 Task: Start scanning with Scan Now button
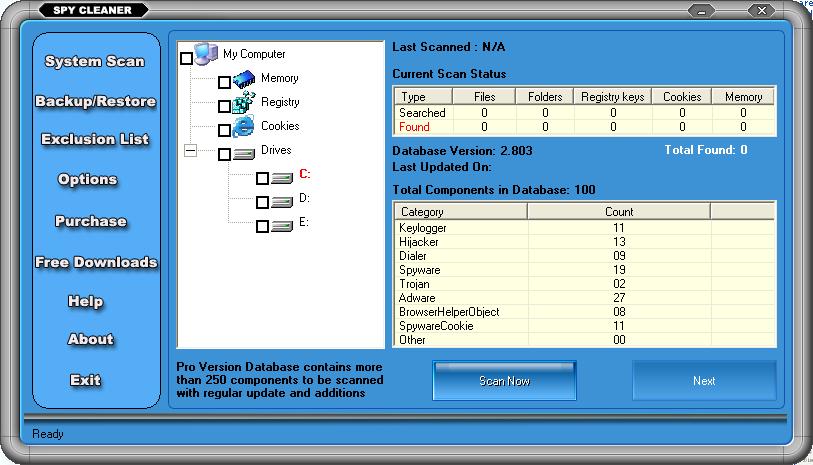[x=504, y=381]
